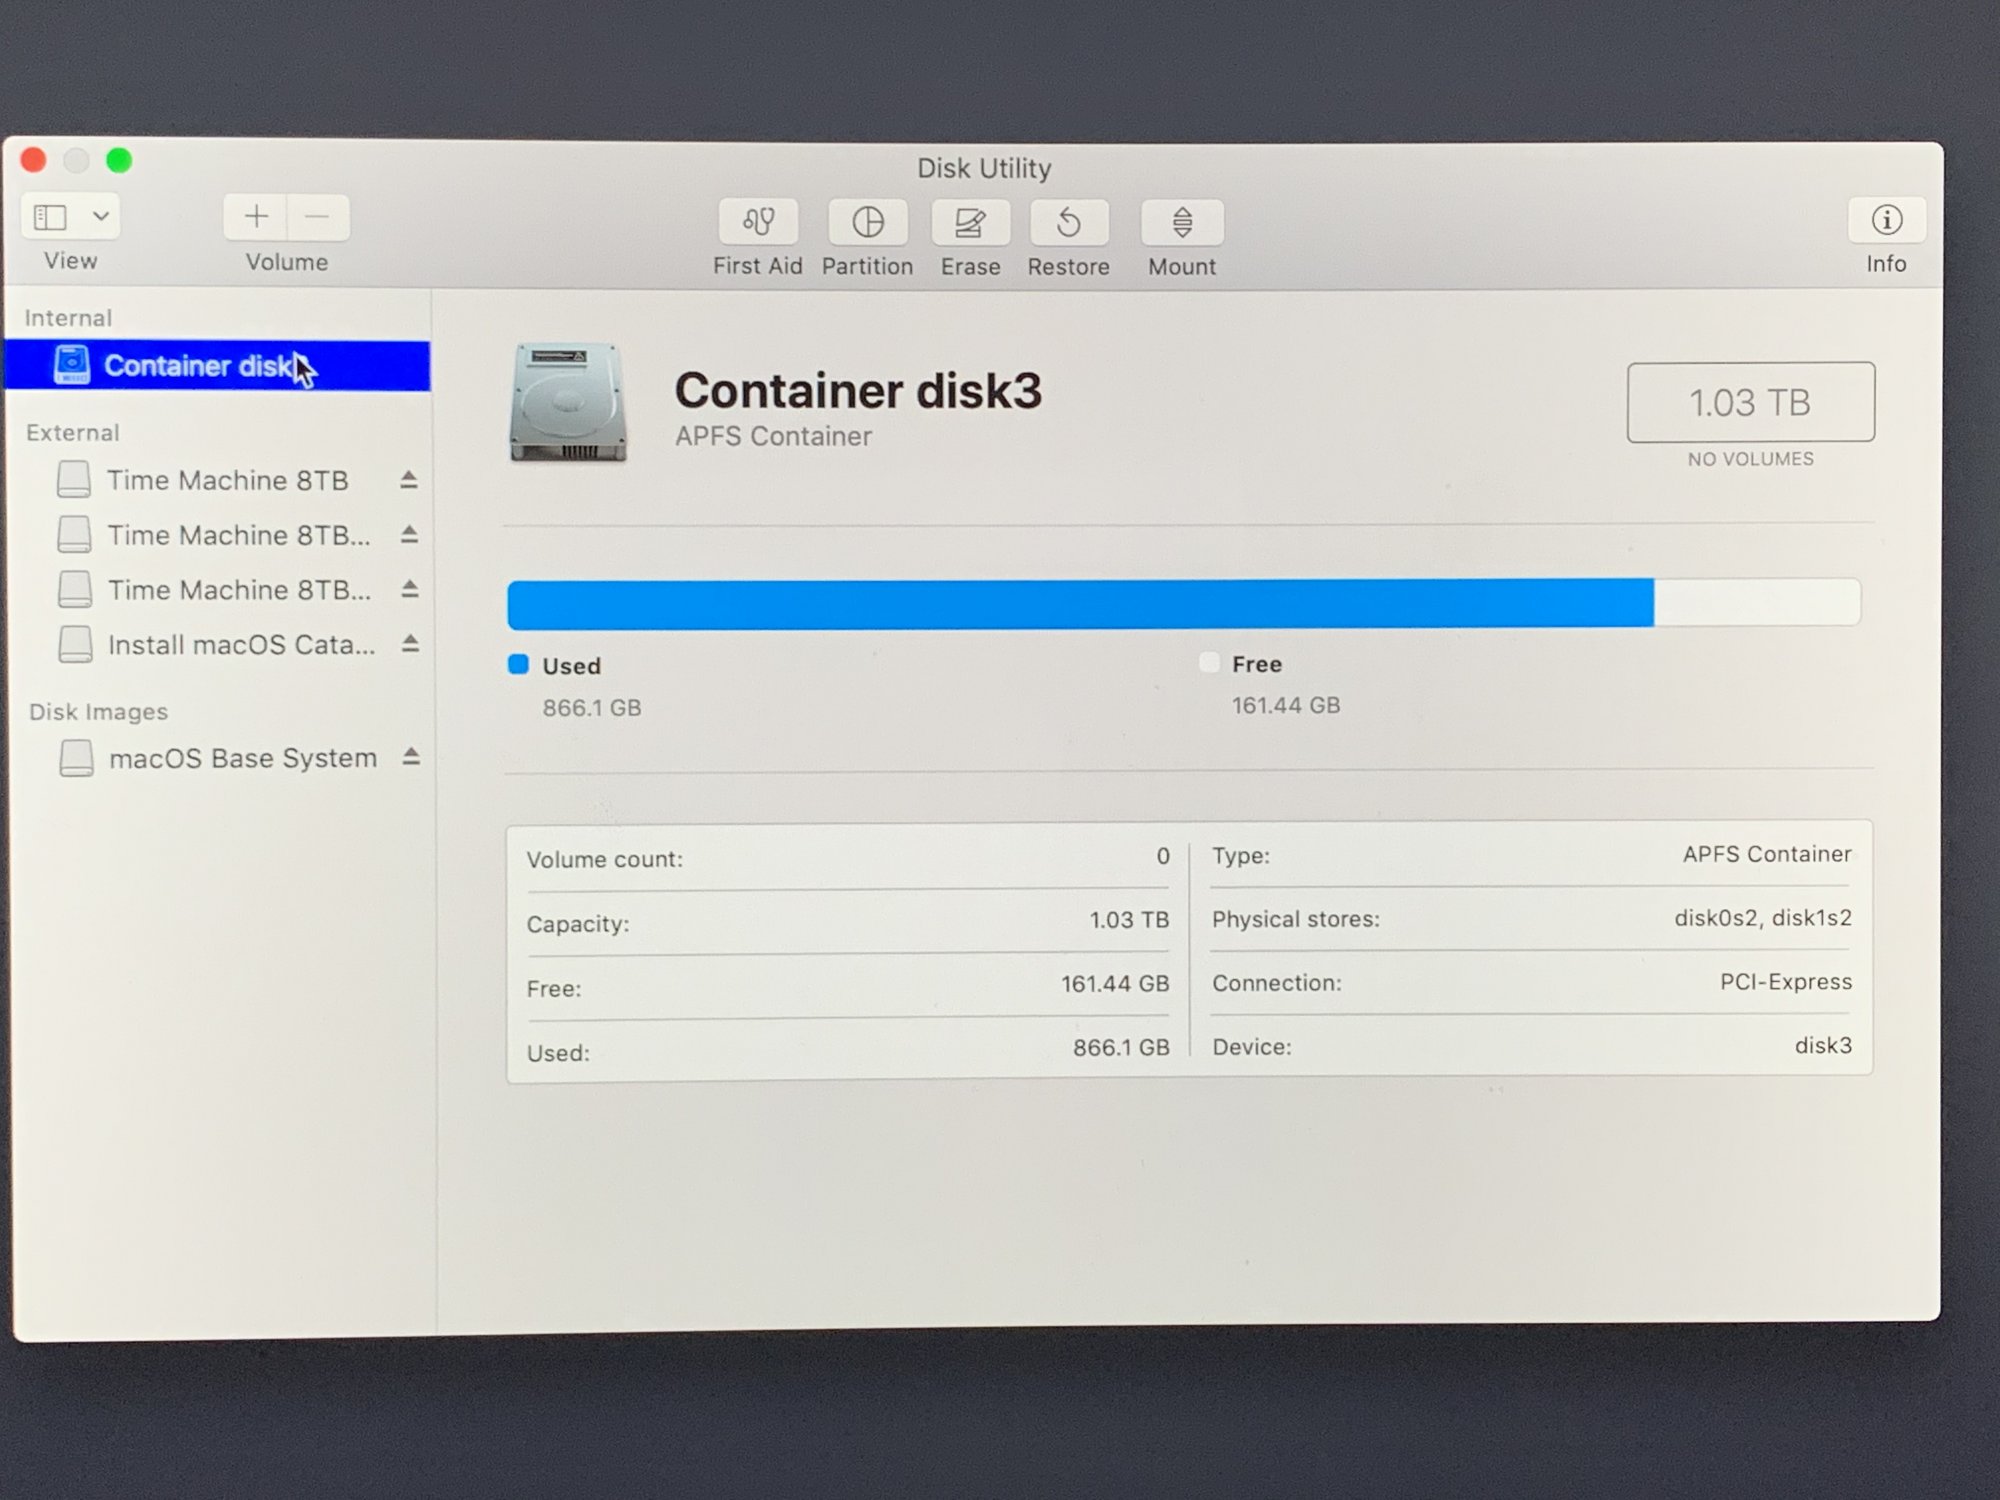2000x1500 pixels.
Task: Click the First Aid toolbar icon
Action: [758, 221]
